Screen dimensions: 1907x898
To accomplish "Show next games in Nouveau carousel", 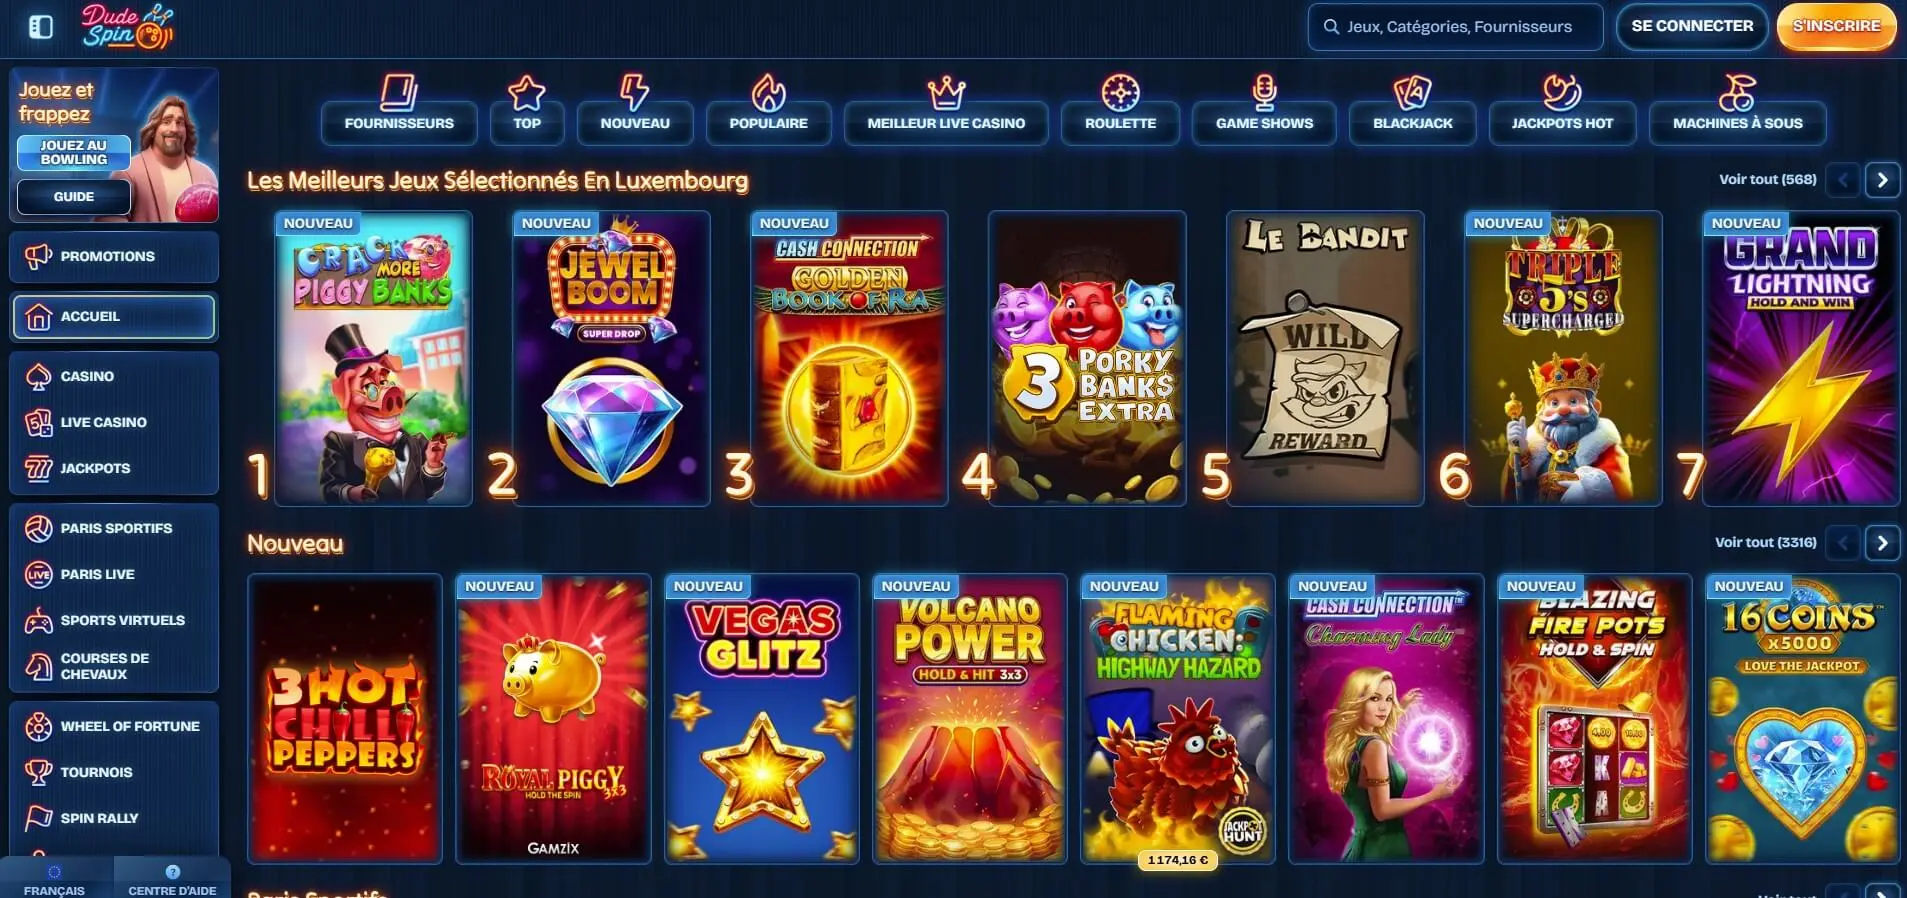I will click(1882, 543).
